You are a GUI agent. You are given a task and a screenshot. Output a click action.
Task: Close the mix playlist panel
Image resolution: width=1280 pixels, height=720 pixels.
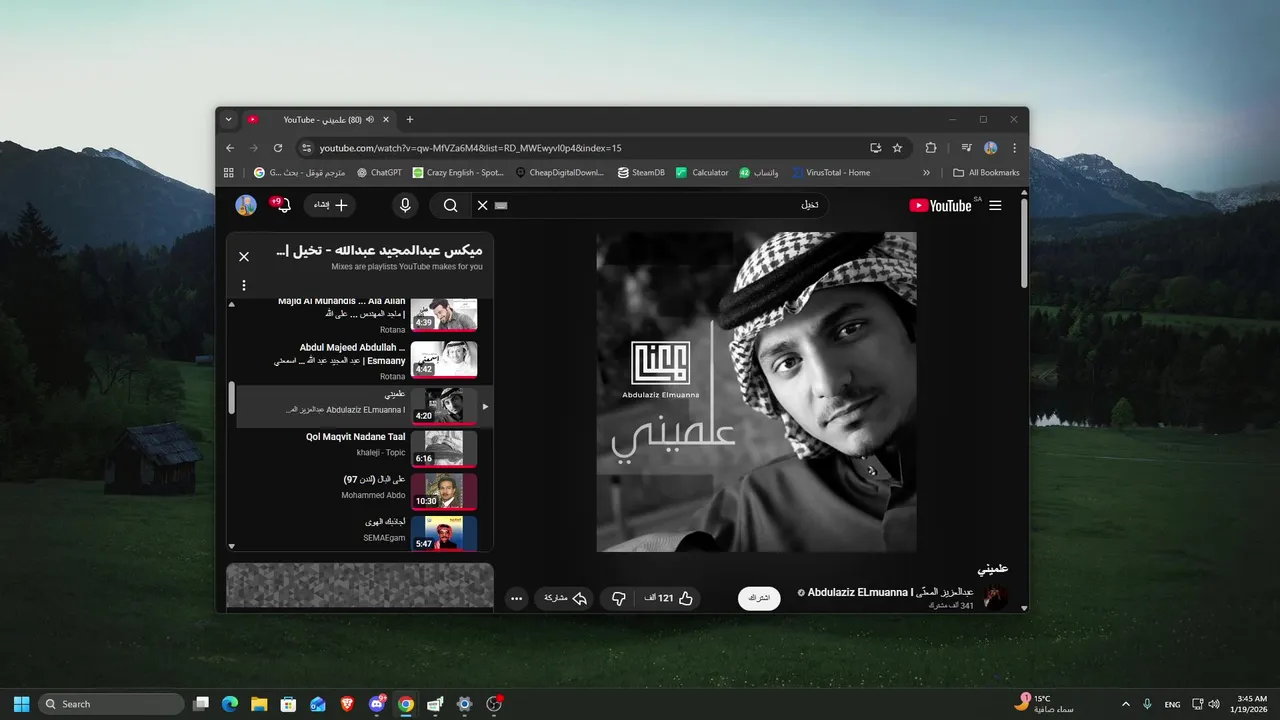point(244,257)
